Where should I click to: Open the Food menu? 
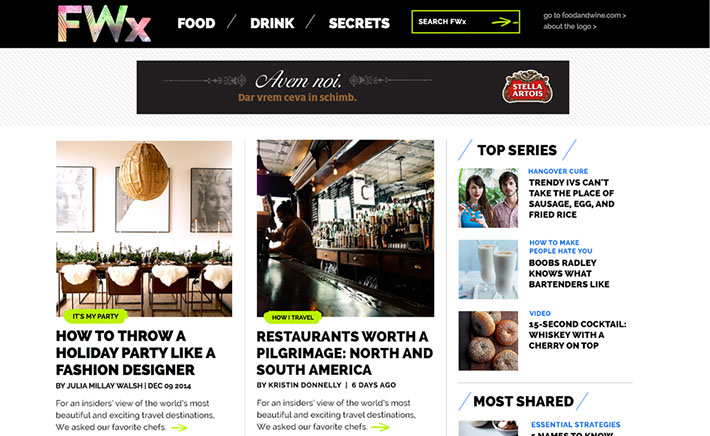[196, 23]
